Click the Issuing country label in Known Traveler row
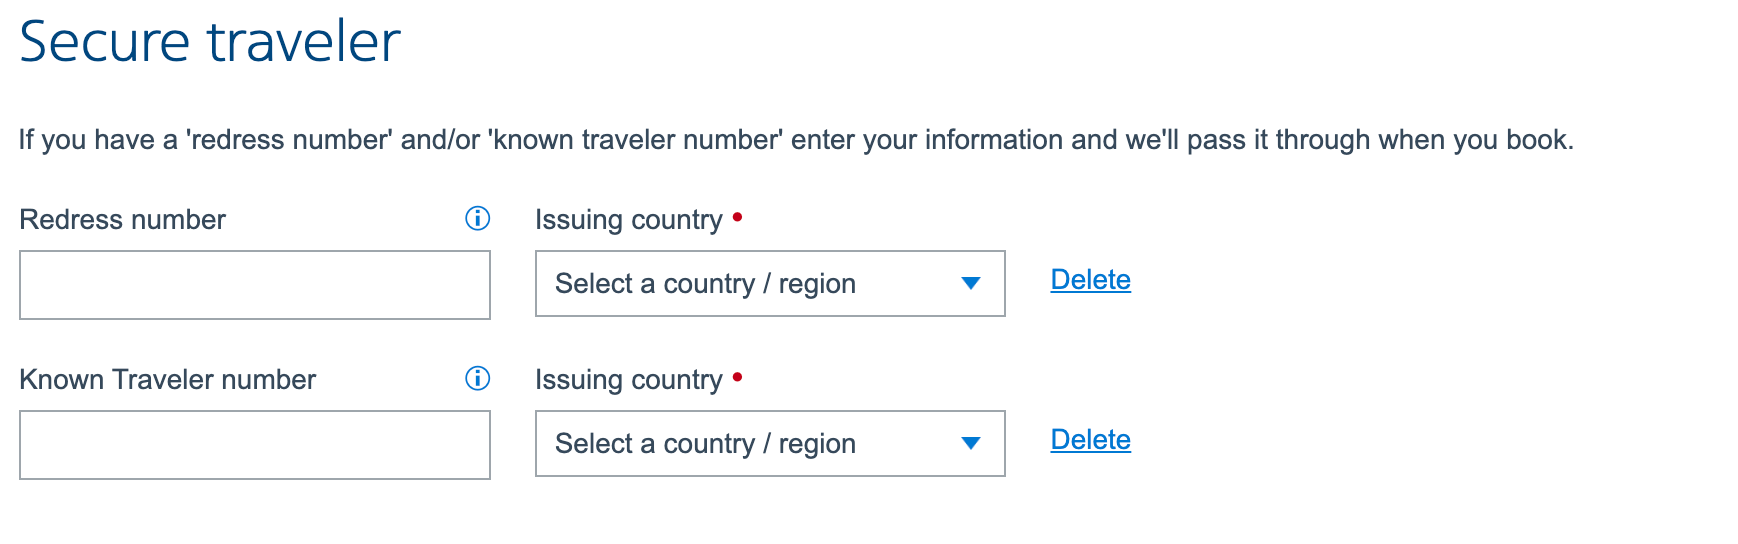 point(628,380)
